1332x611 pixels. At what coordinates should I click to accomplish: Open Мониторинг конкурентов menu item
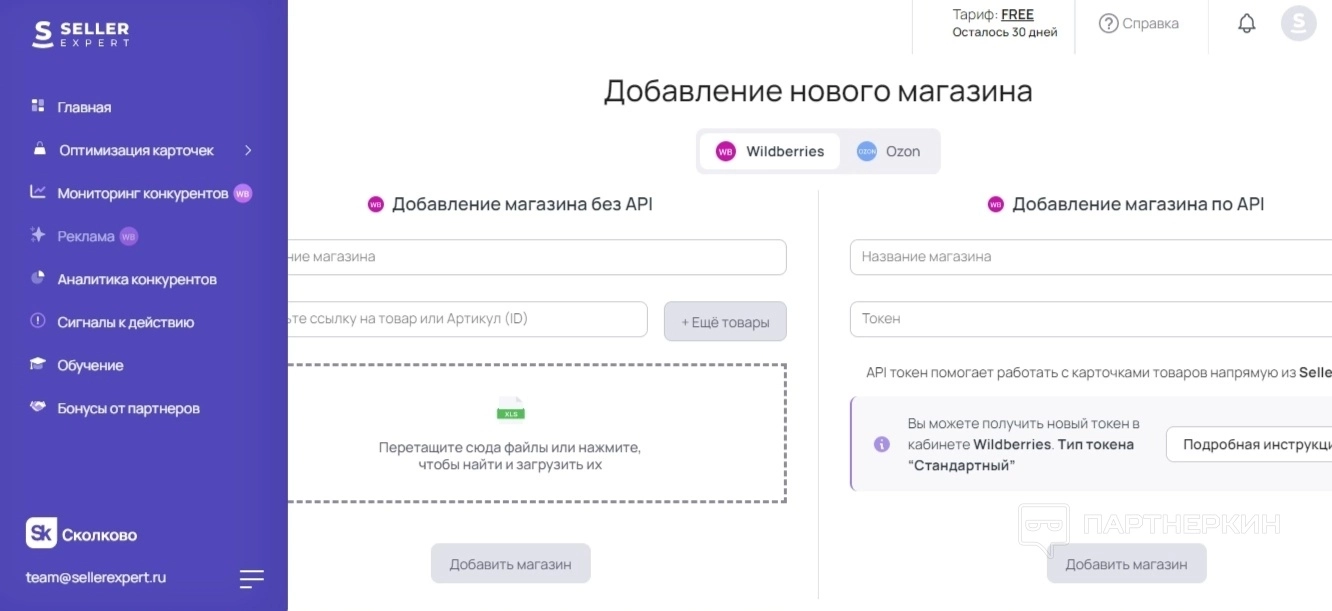(144, 193)
